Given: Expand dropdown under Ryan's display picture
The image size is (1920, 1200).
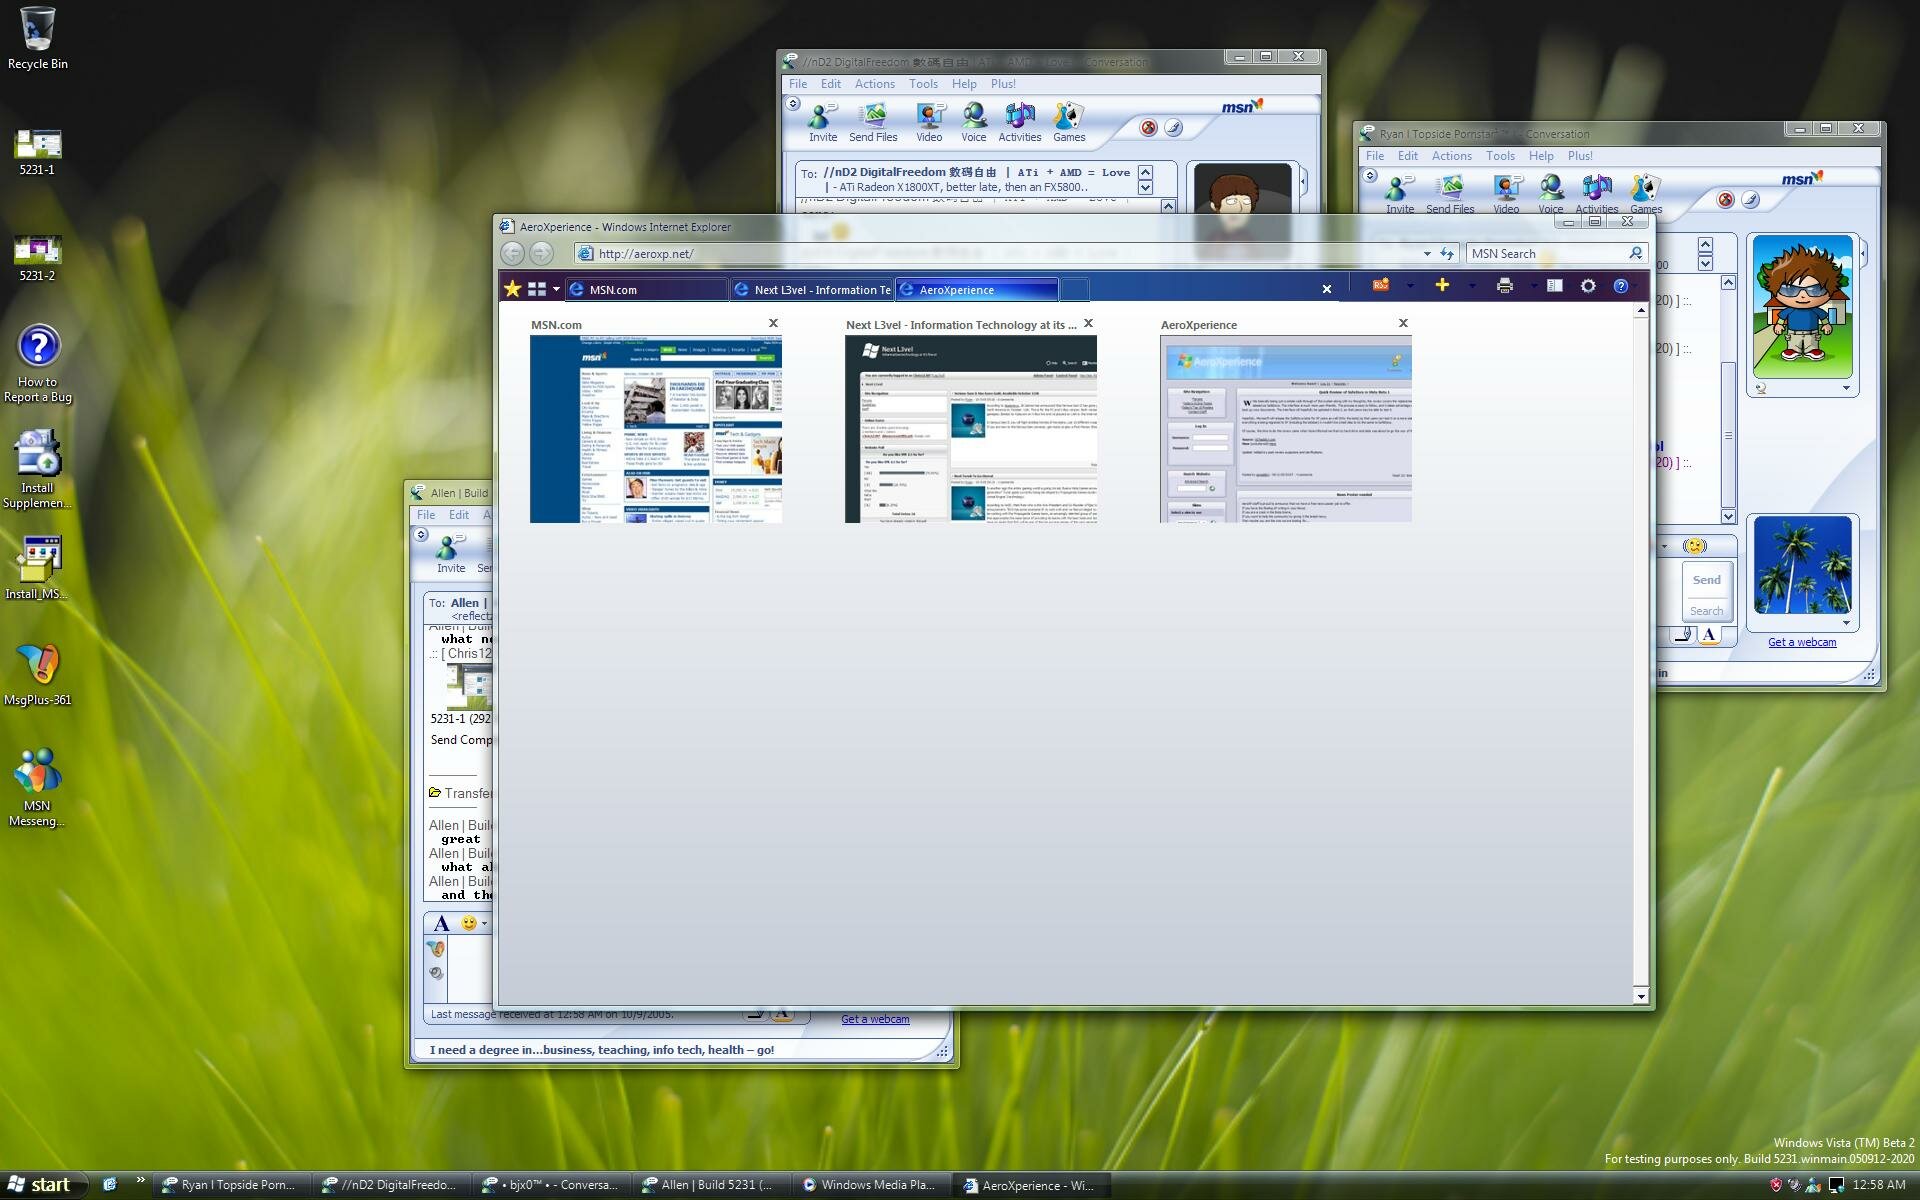Looking at the screenshot, I should pyautogui.click(x=1846, y=388).
